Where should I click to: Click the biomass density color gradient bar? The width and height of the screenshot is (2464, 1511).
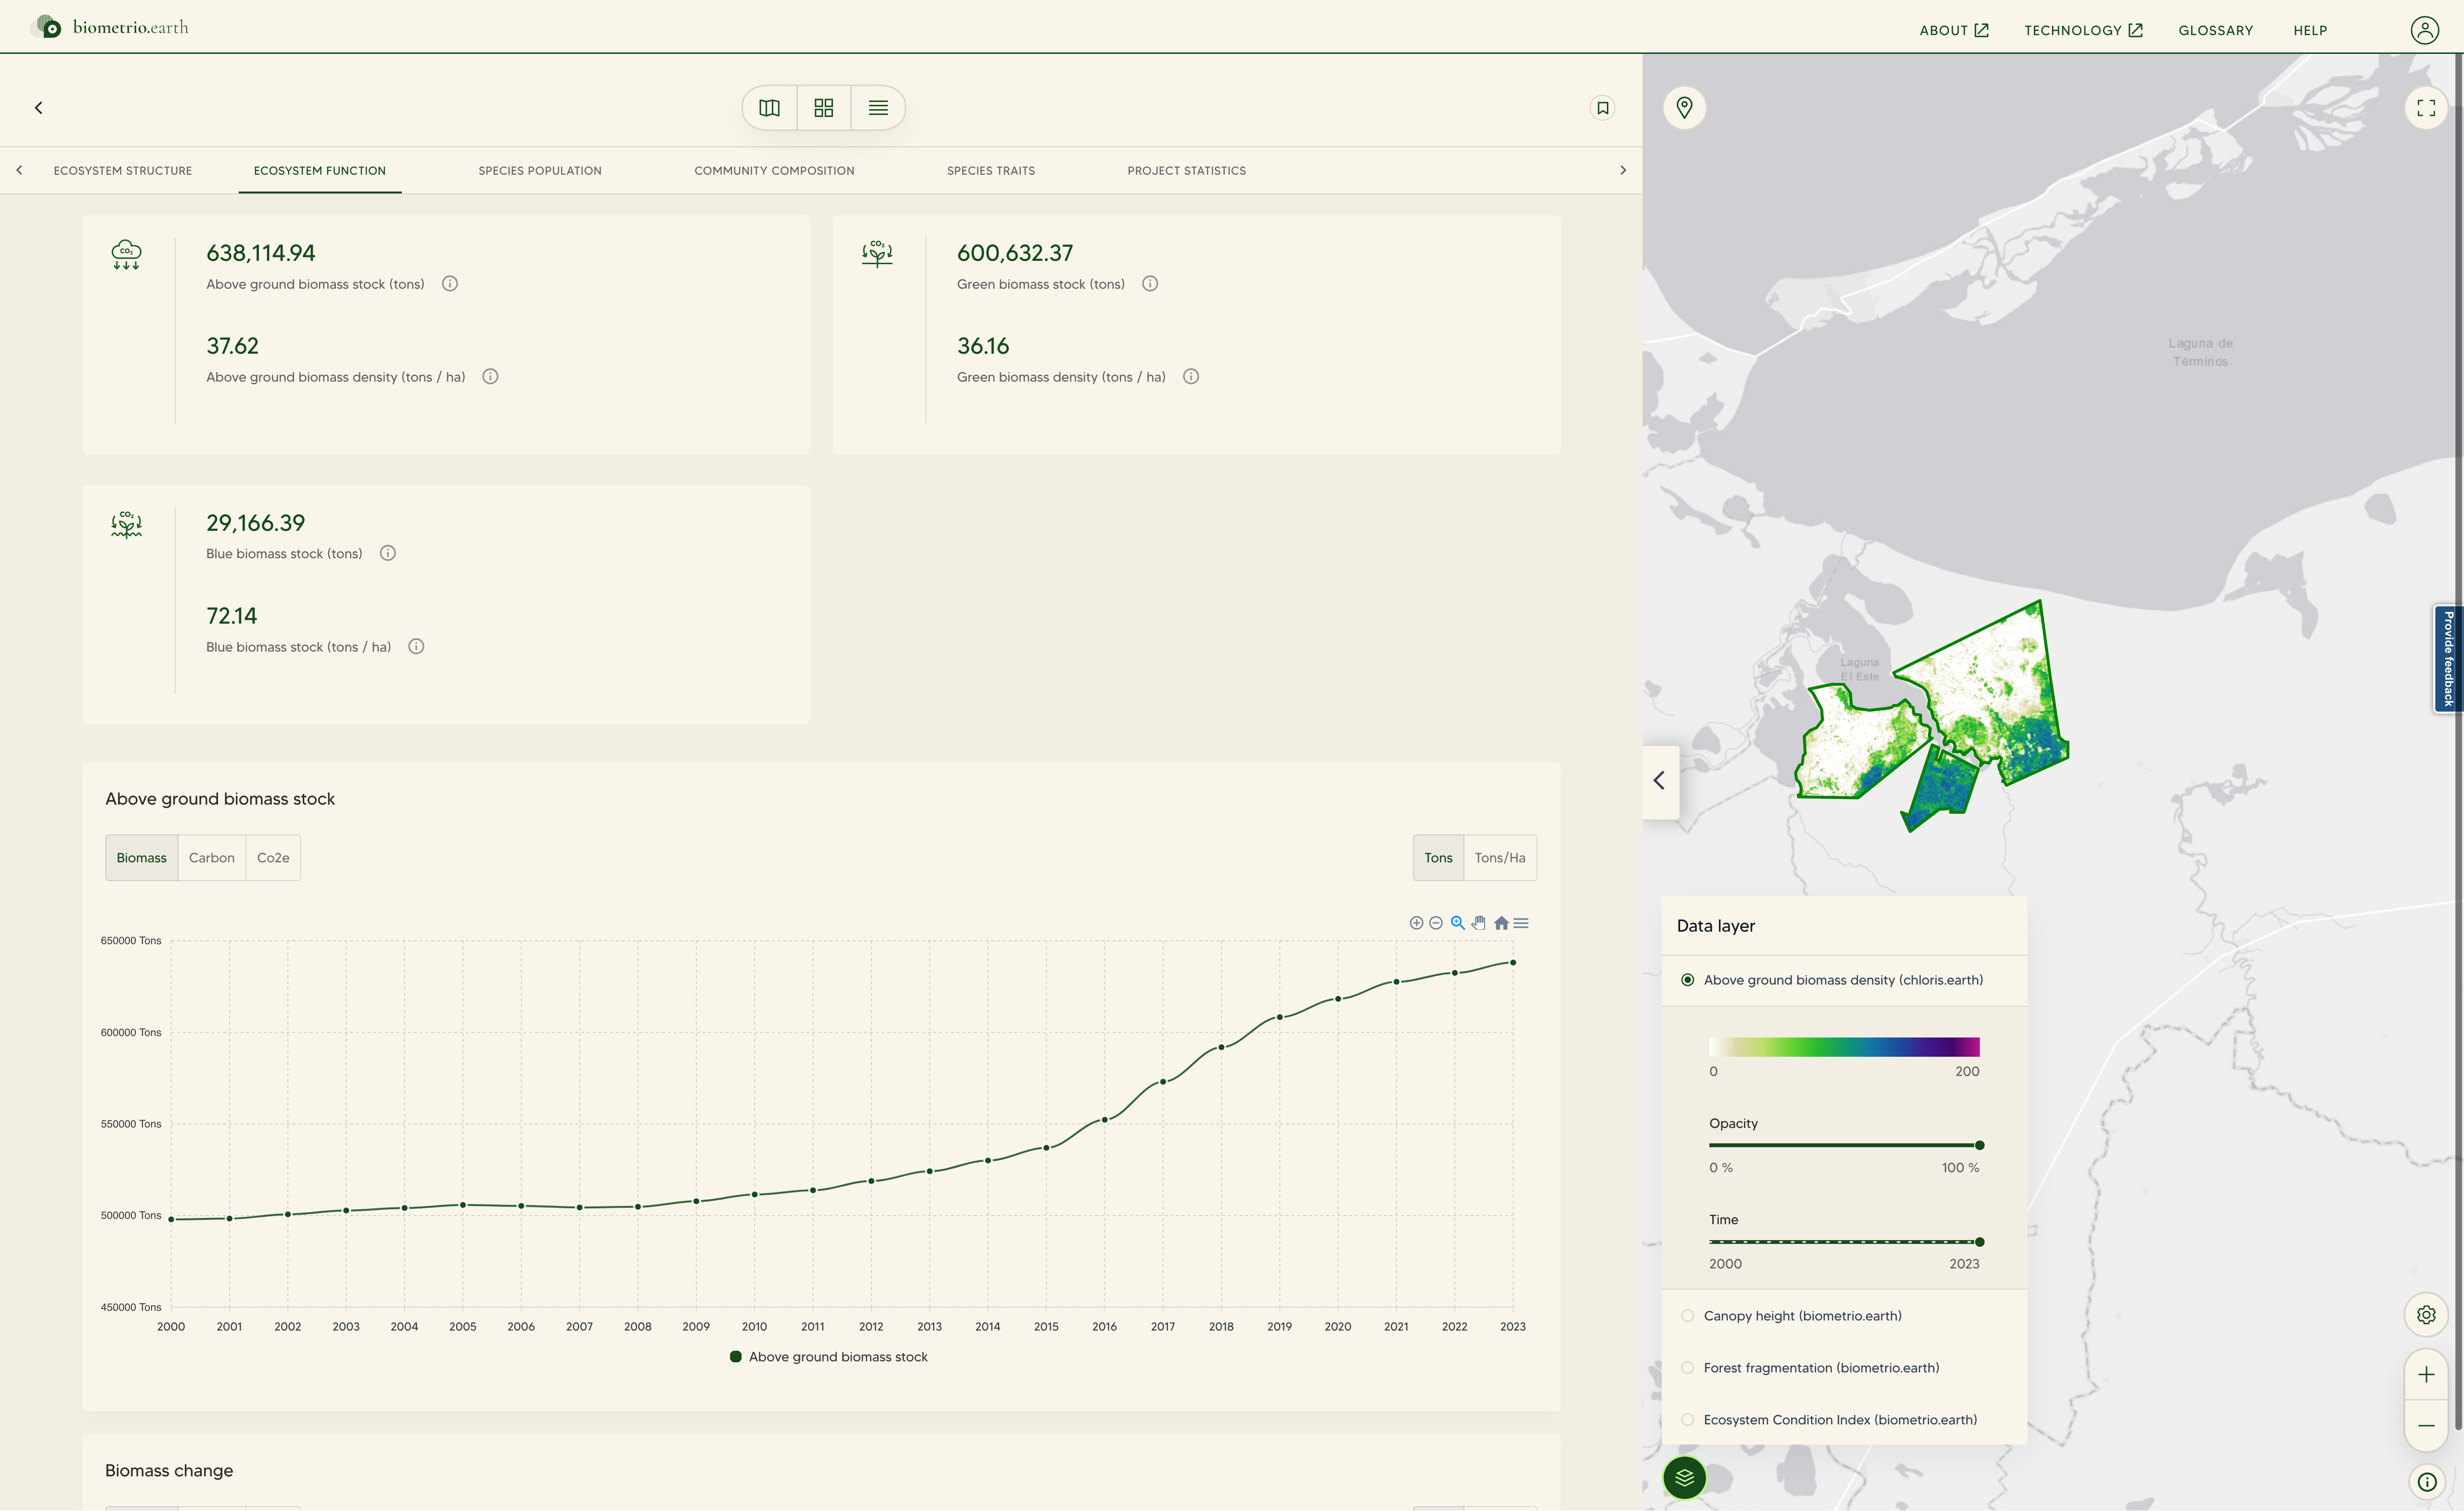coord(1844,1047)
